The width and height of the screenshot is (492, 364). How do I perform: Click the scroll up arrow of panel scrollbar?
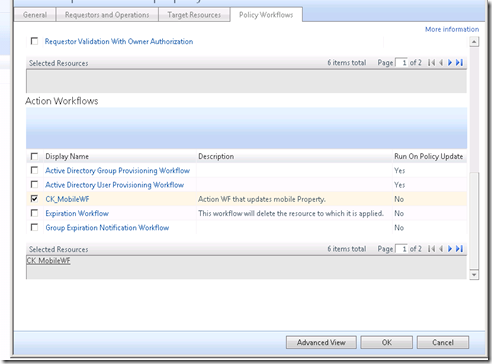pos(474,42)
